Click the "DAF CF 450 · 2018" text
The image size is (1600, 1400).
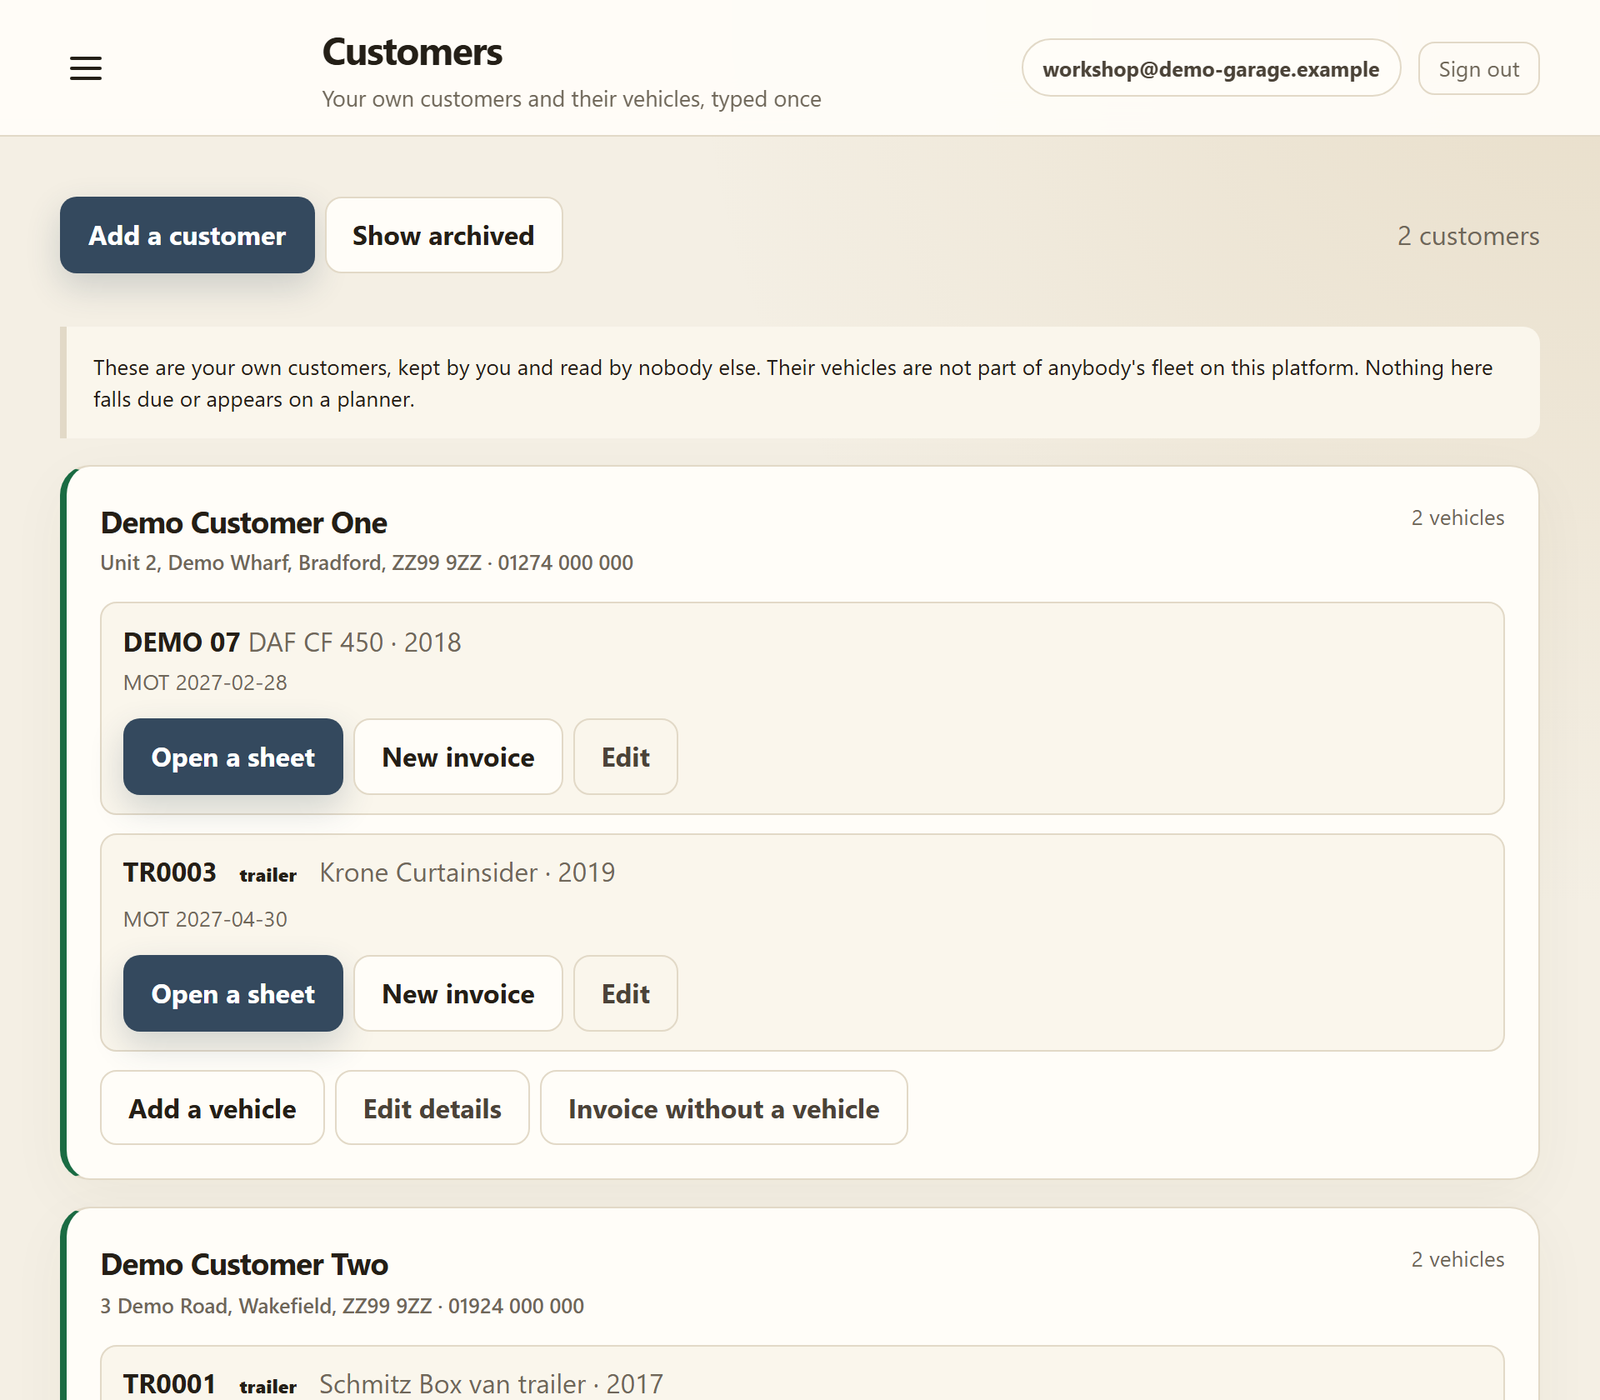(x=355, y=642)
